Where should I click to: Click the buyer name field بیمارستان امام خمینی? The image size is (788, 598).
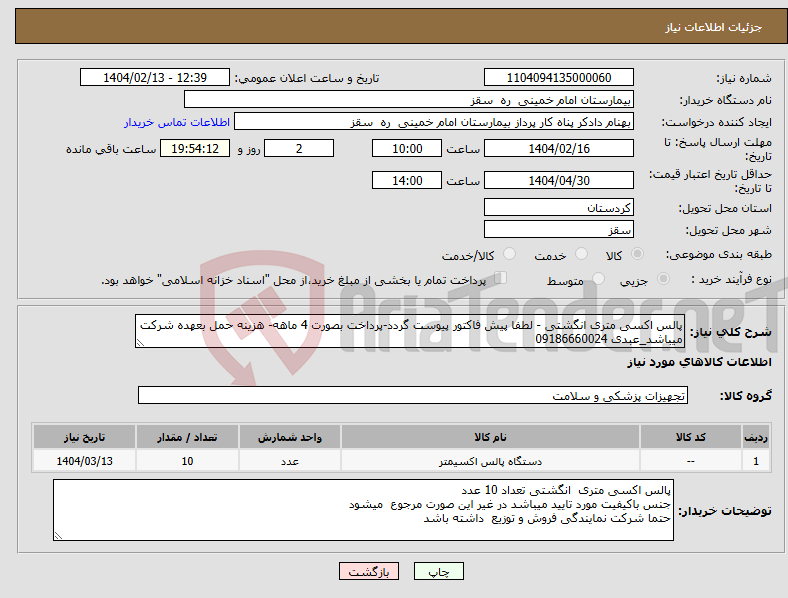coord(409,99)
